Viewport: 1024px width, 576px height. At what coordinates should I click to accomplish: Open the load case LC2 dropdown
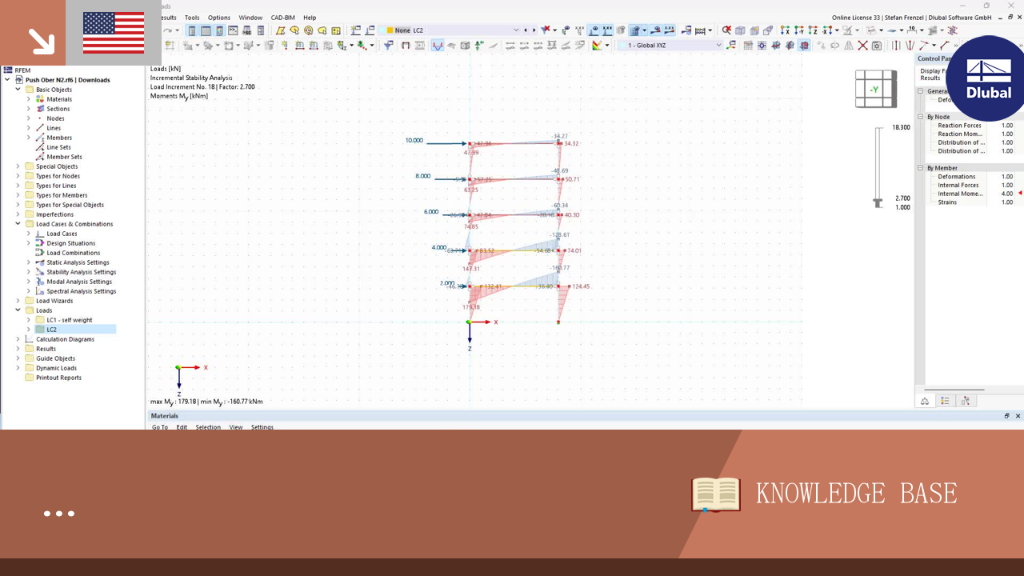[516, 30]
